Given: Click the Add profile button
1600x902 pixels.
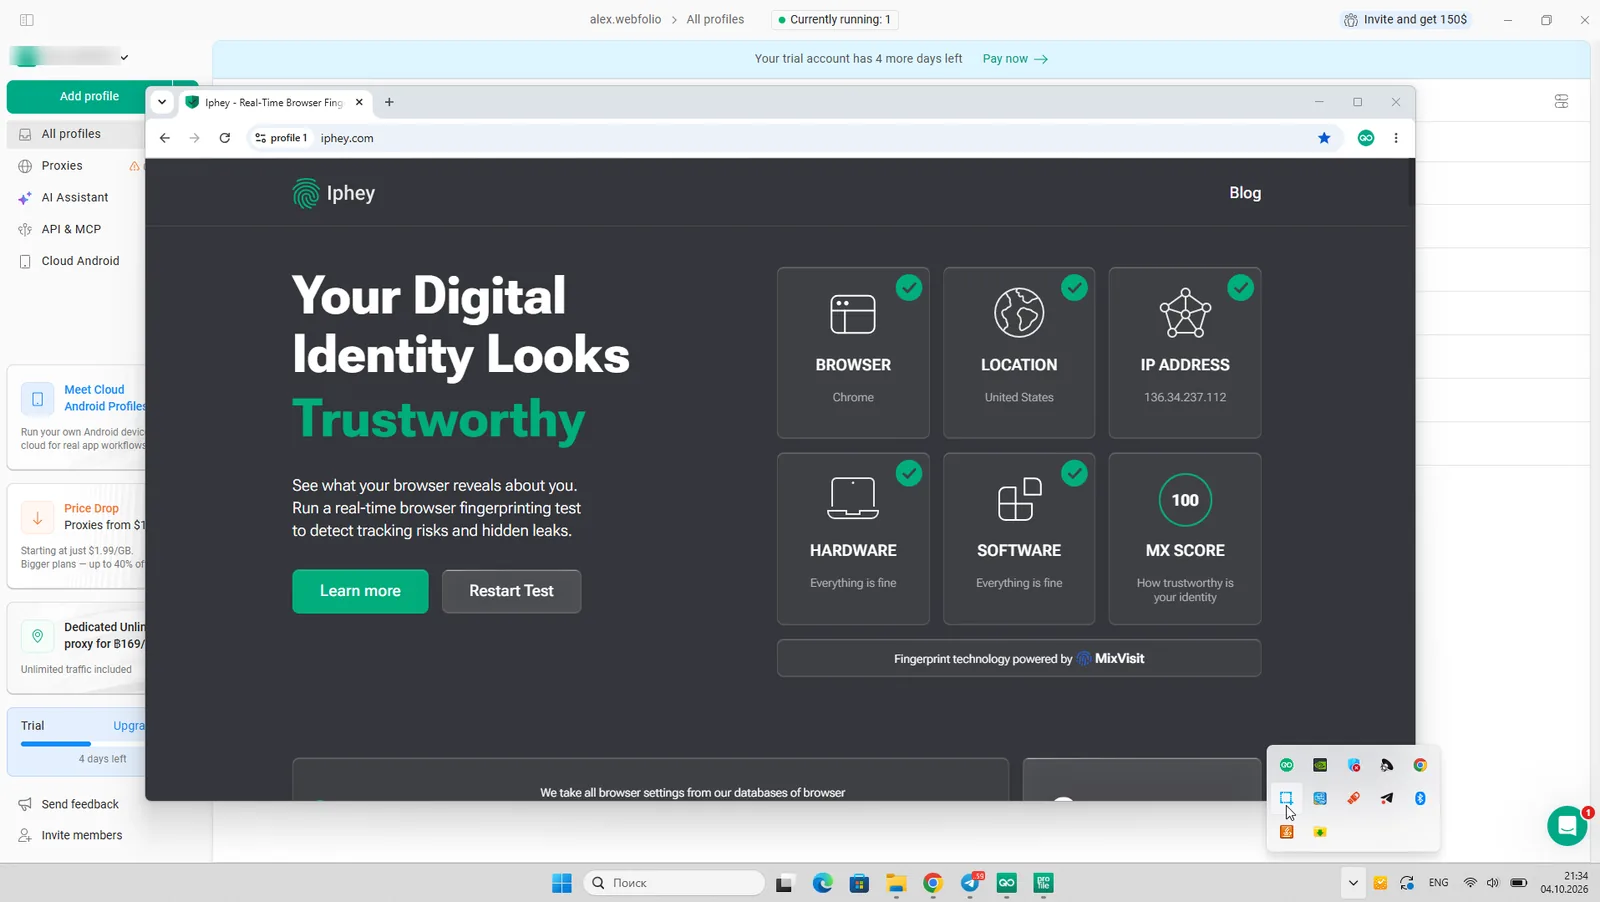Looking at the screenshot, I should (x=89, y=96).
